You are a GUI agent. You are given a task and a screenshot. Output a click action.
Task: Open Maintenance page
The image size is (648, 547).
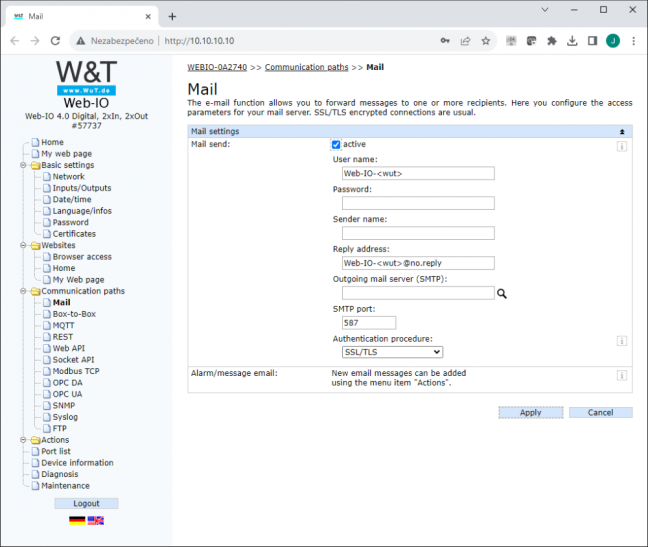[x=65, y=486]
